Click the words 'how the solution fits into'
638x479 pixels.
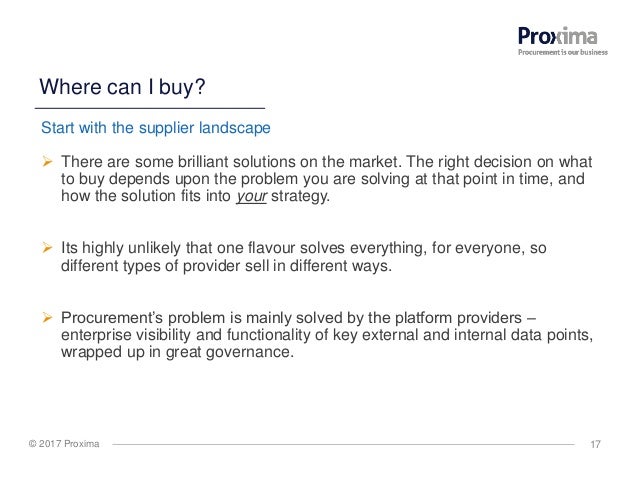[x=147, y=196]
